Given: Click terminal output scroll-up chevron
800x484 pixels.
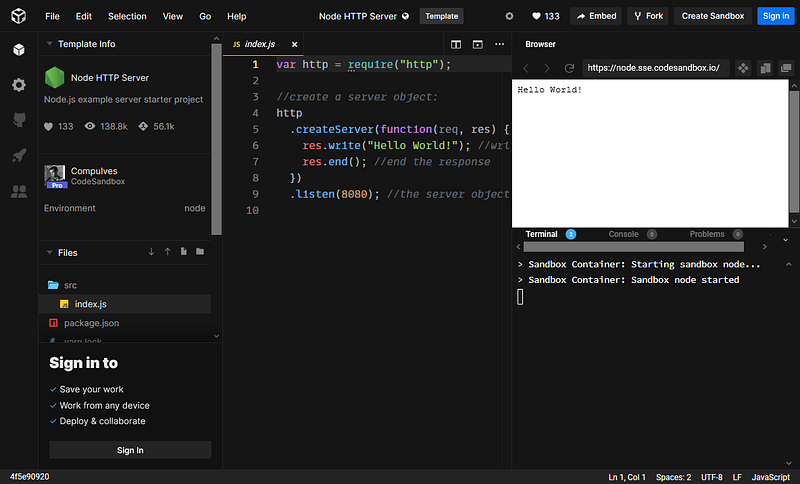Looking at the screenshot, I should (x=789, y=264).
